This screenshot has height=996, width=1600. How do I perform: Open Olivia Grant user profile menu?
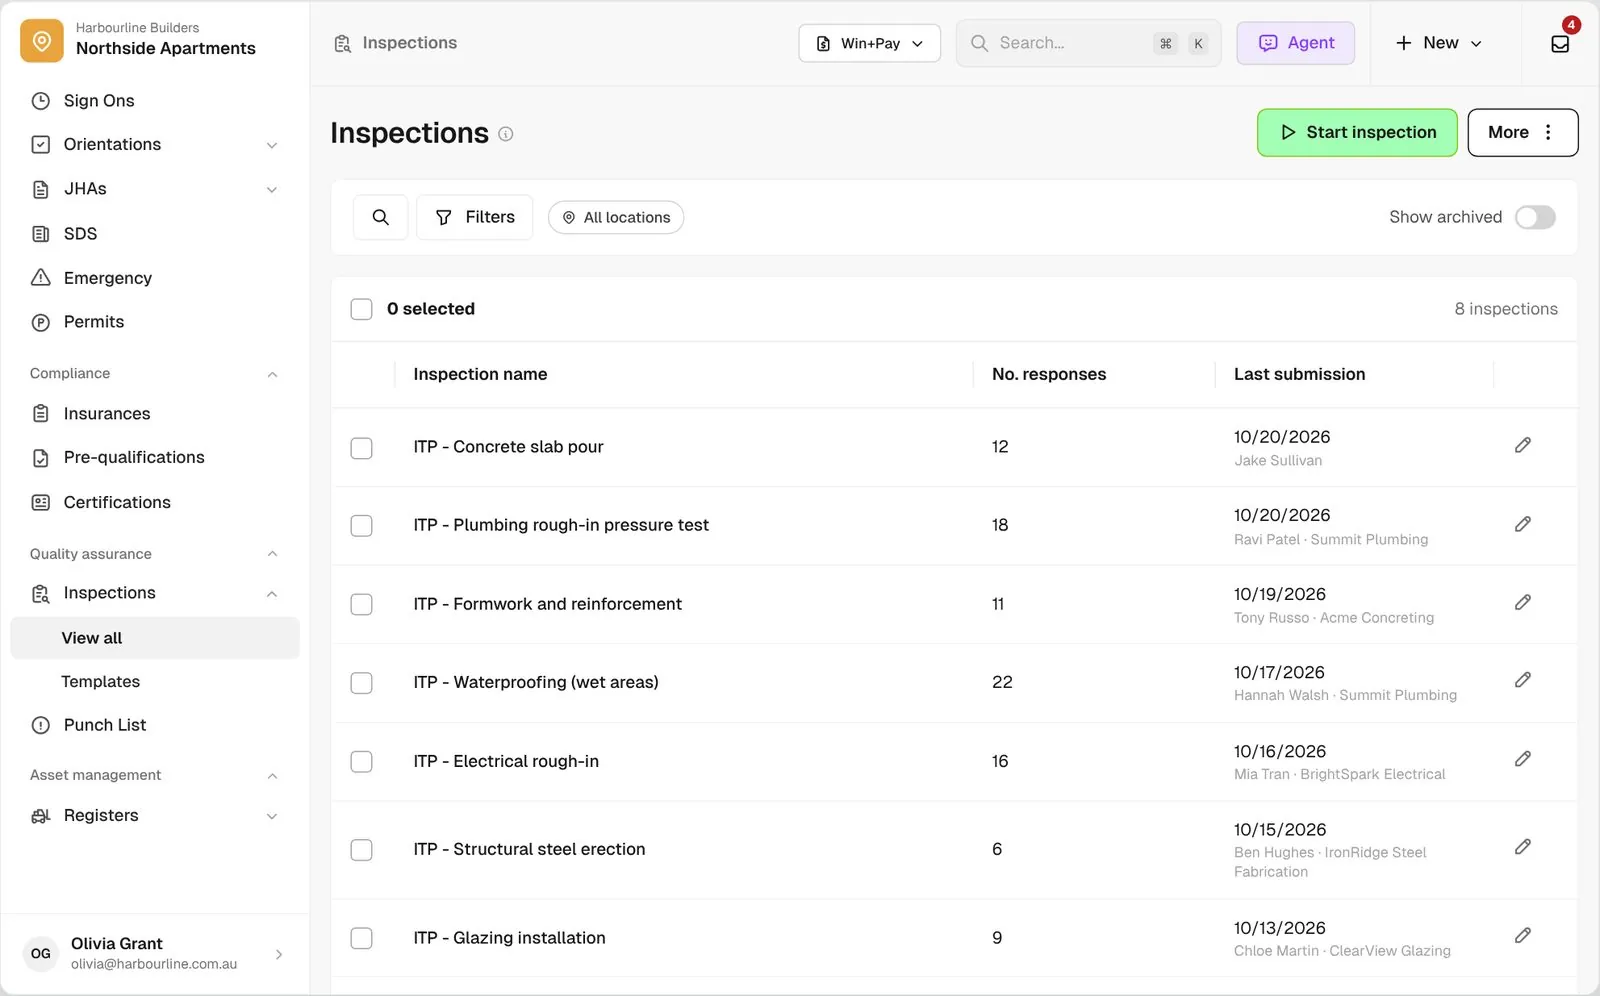coord(155,954)
